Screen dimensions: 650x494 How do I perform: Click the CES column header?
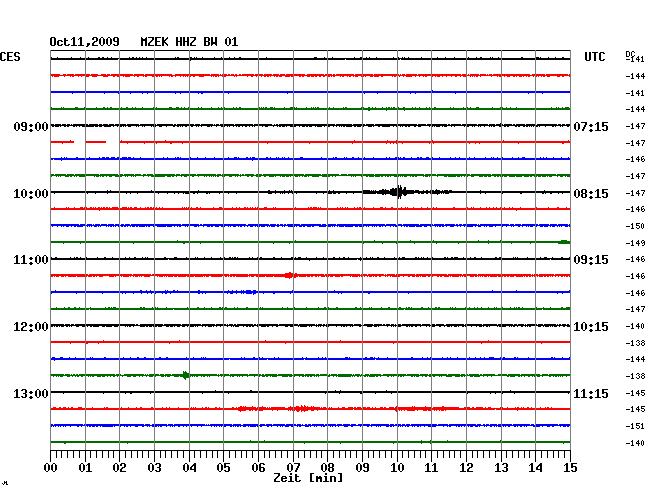[10, 57]
